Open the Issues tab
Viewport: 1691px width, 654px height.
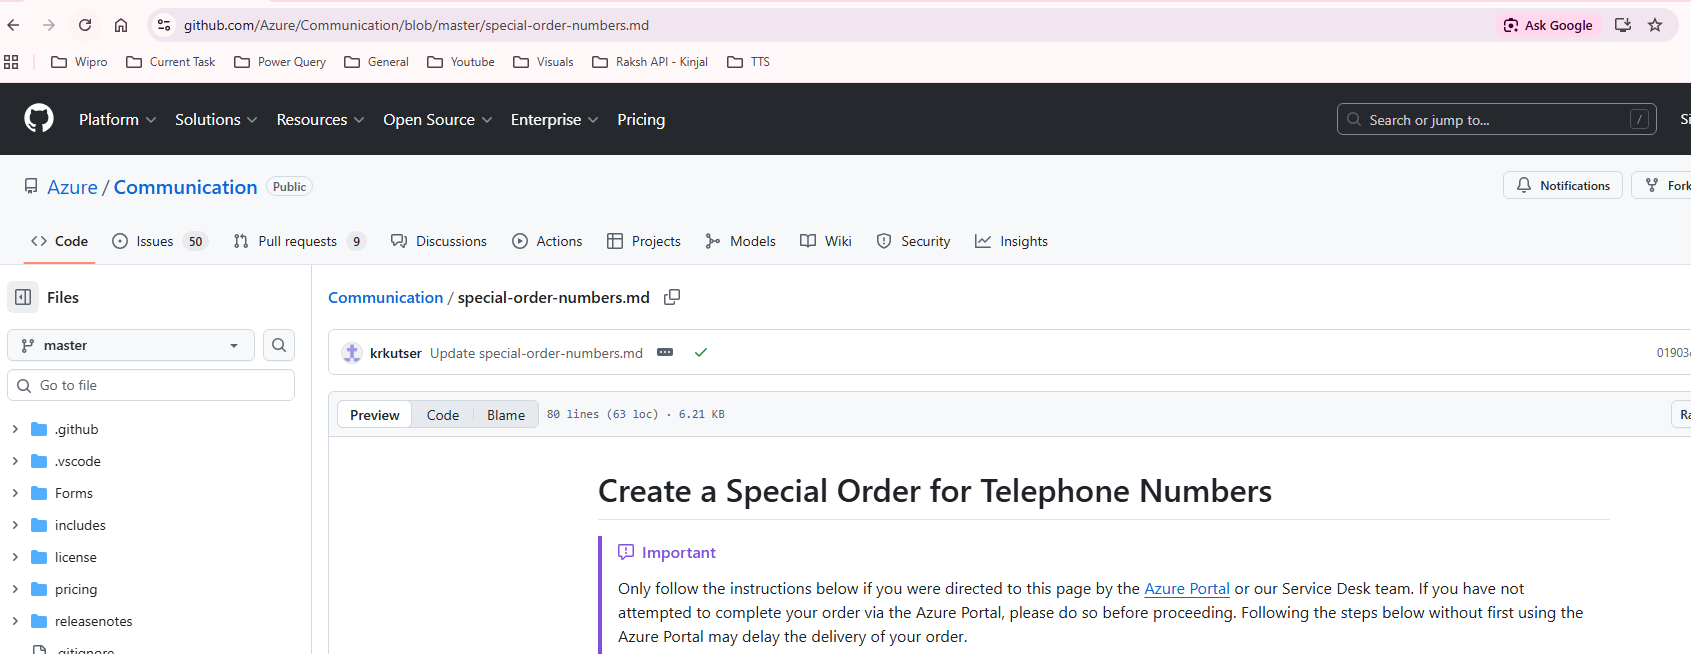[159, 241]
